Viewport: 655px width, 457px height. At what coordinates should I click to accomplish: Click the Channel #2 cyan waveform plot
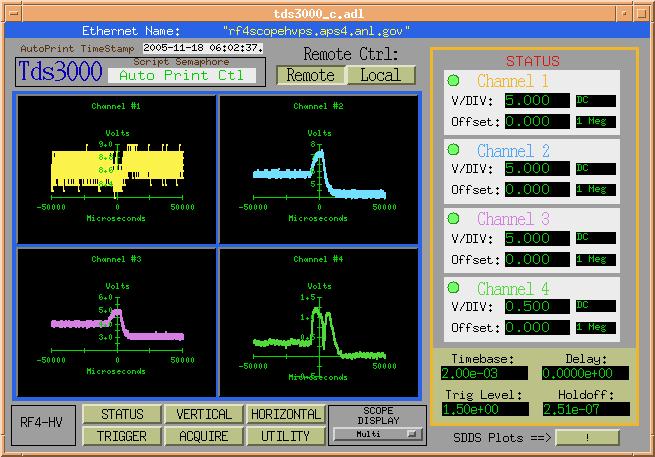pos(318,169)
